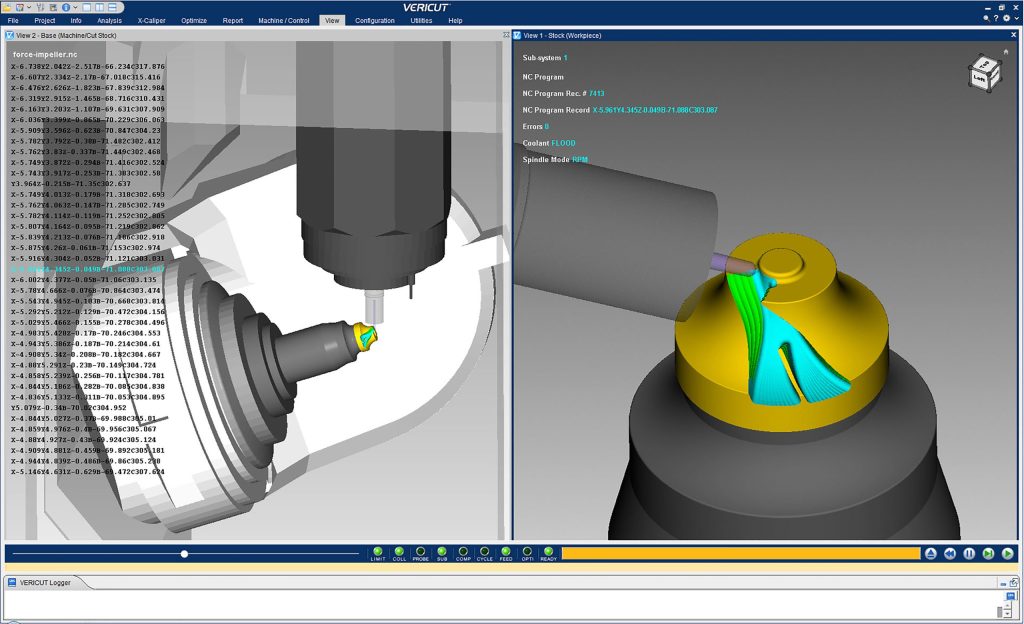Open the X-Caliper menu
1024x624 pixels.
[x=153, y=20]
